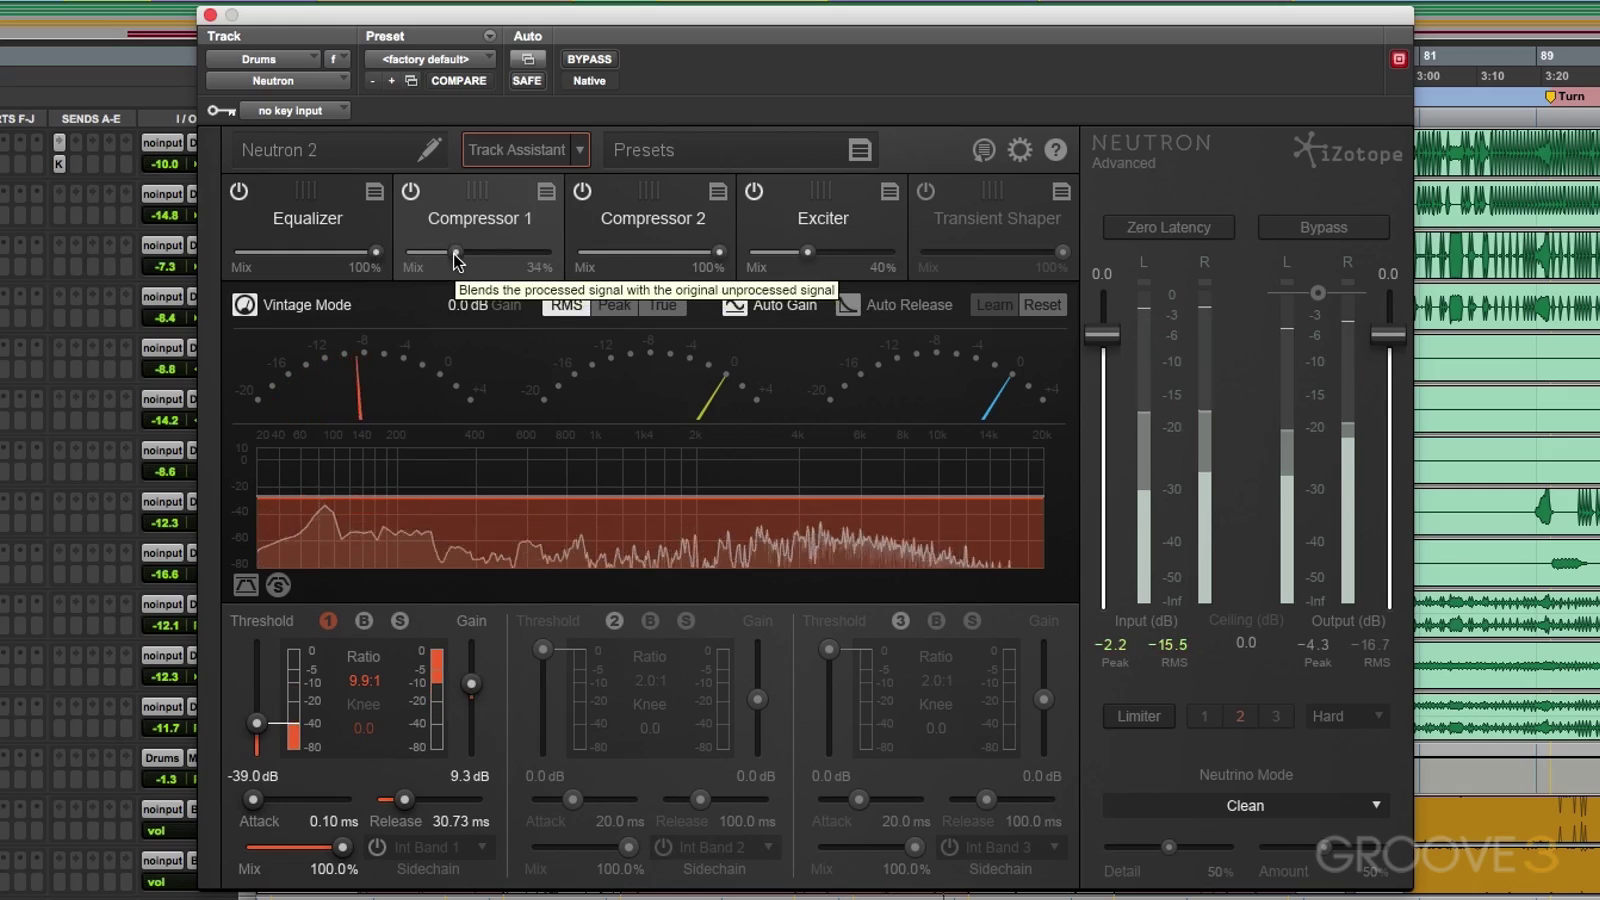Select limiter character 3
This screenshot has height=900, width=1600.
tap(1276, 716)
